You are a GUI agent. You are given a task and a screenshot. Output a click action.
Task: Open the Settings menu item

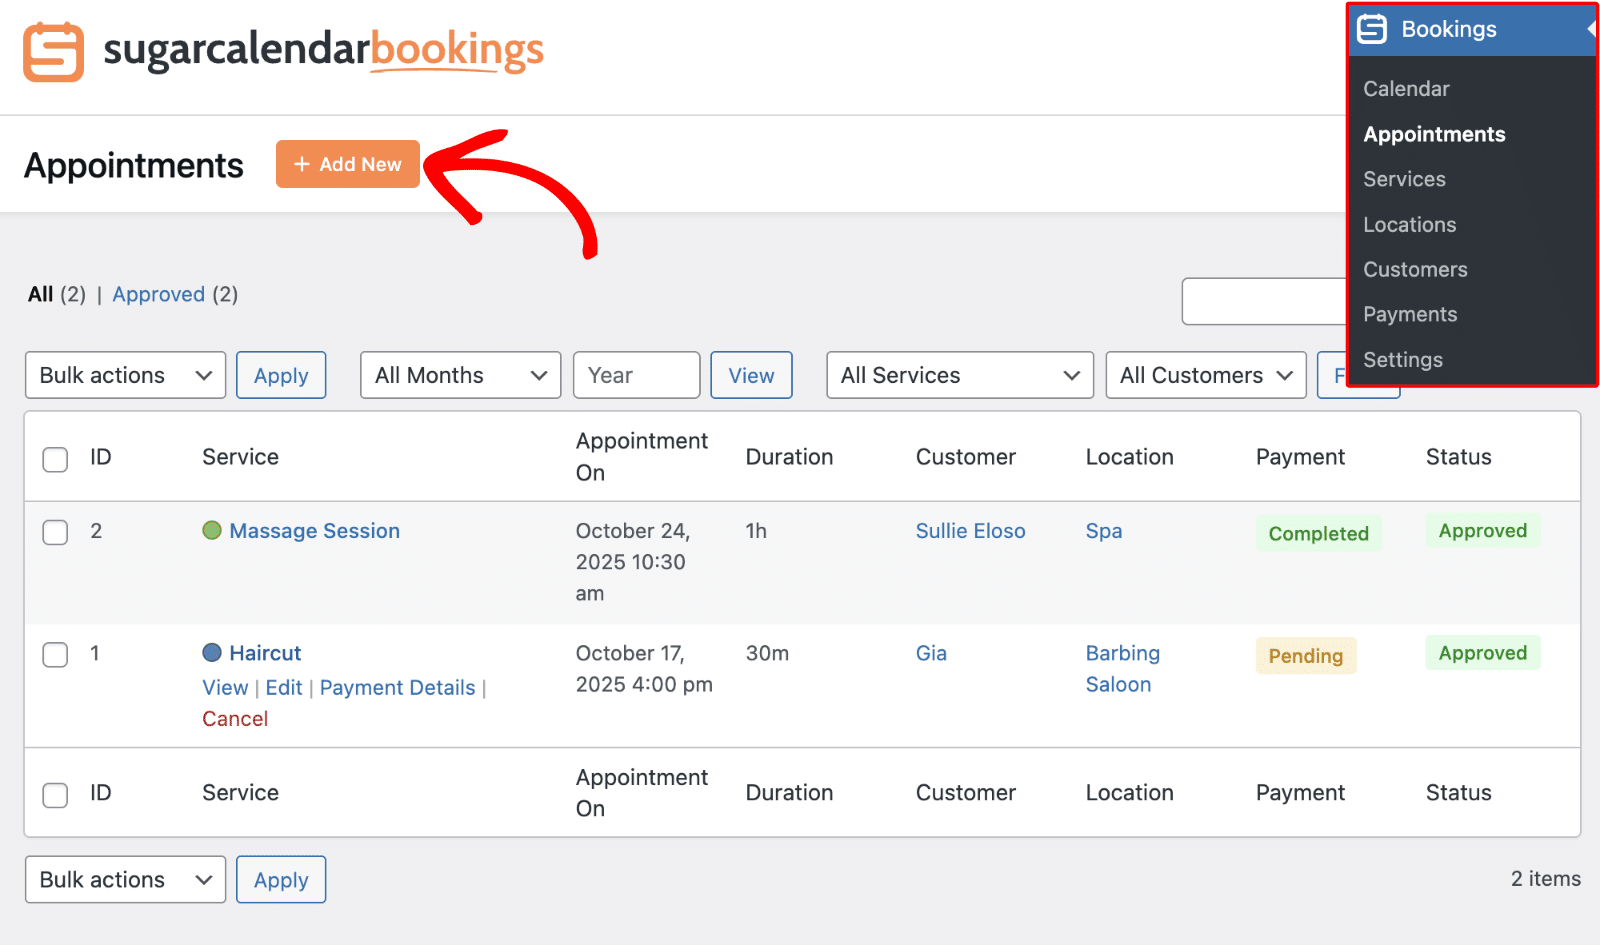1402,360
